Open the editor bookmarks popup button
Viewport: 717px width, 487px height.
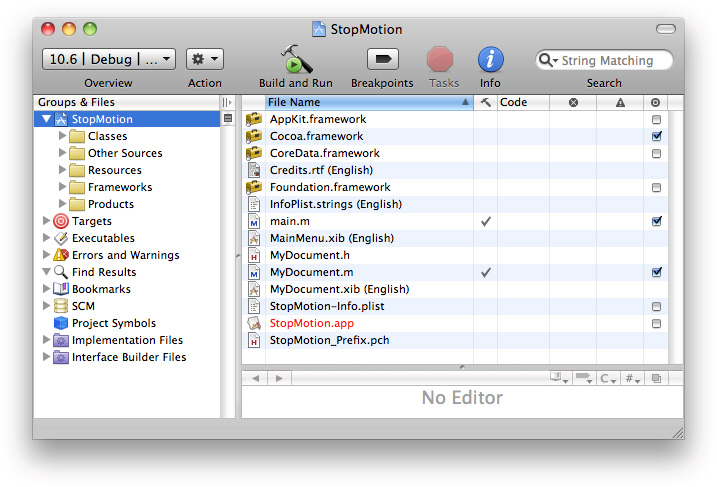coord(559,378)
